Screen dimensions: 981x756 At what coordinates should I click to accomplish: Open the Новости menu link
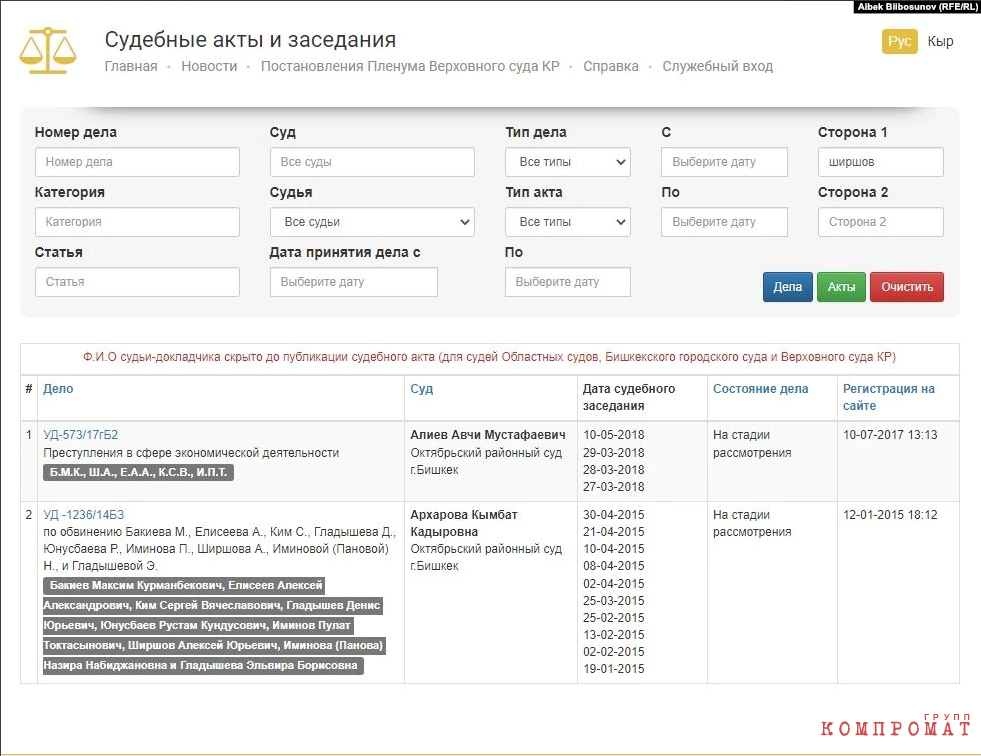(209, 66)
